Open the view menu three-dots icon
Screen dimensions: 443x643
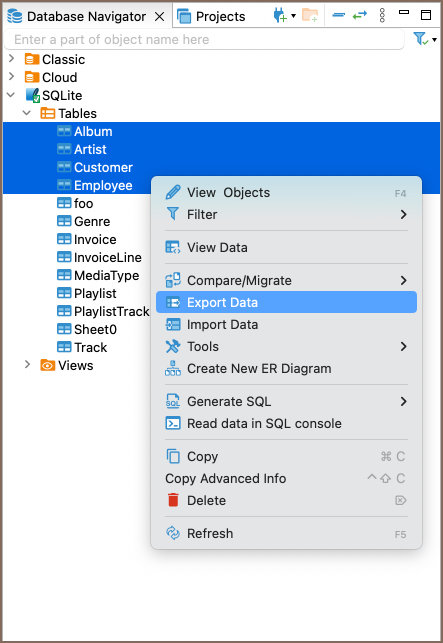(382, 16)
